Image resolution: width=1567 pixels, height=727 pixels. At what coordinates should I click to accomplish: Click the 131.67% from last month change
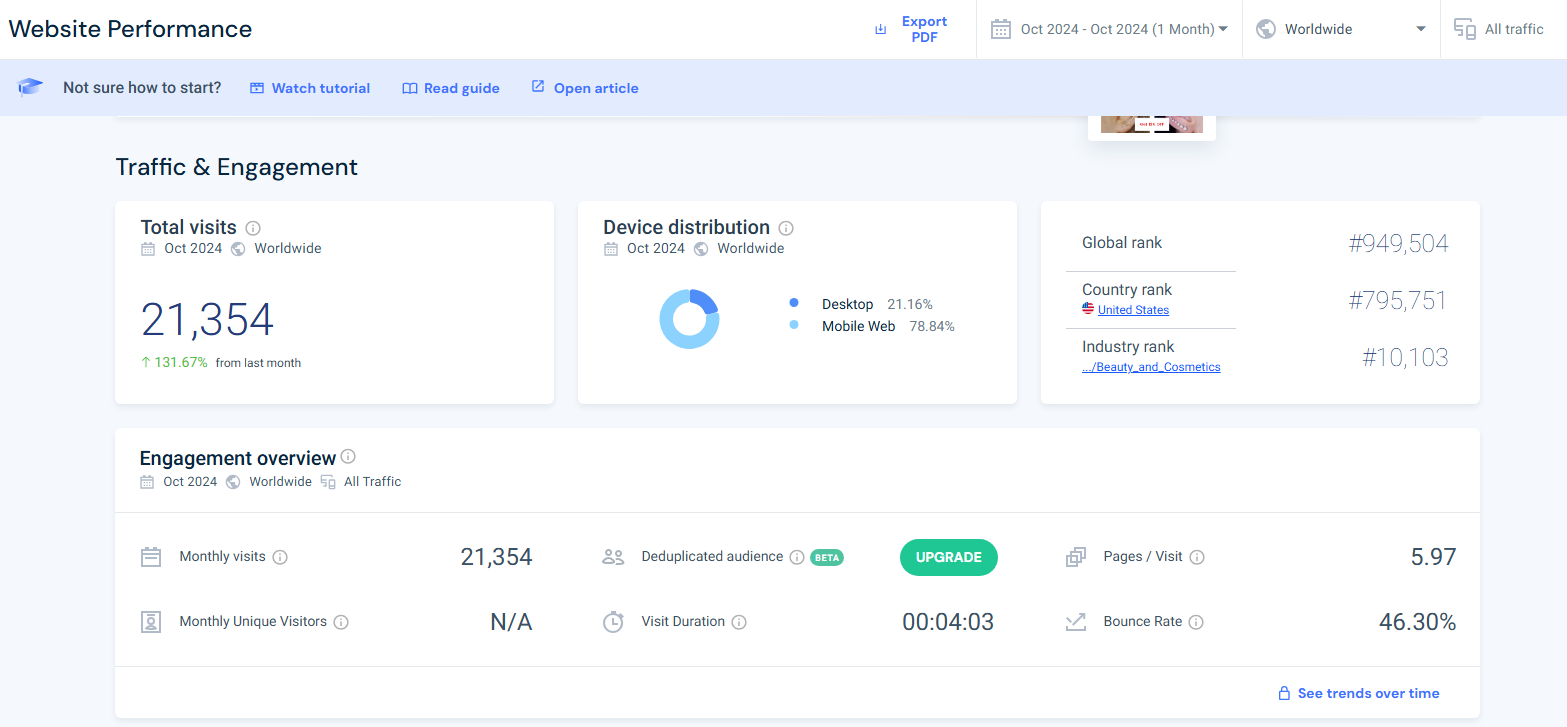221,363
